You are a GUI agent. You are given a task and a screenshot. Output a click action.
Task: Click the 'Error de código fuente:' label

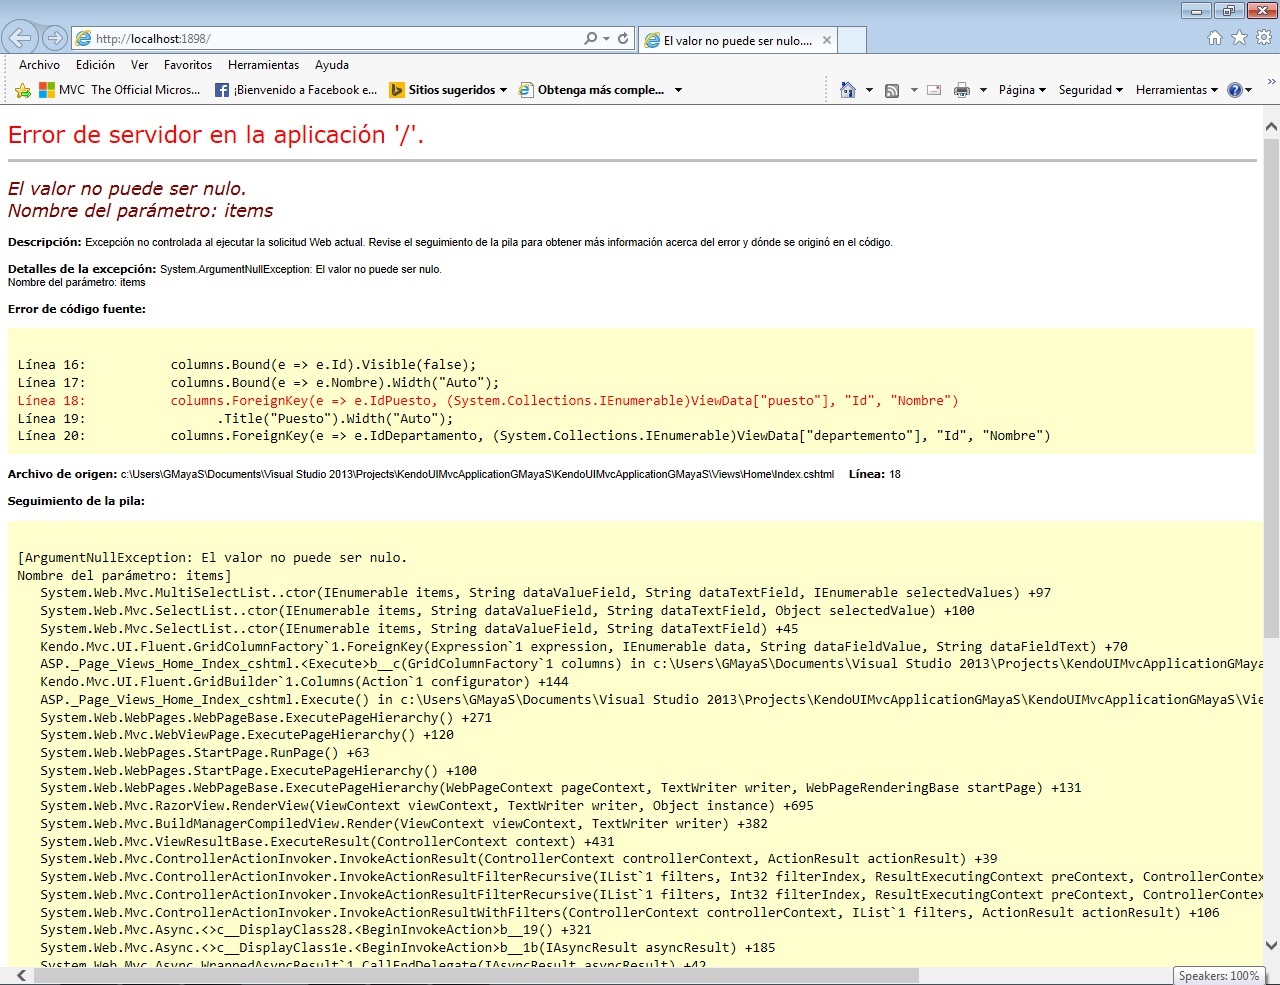click(x=77, y=309)
